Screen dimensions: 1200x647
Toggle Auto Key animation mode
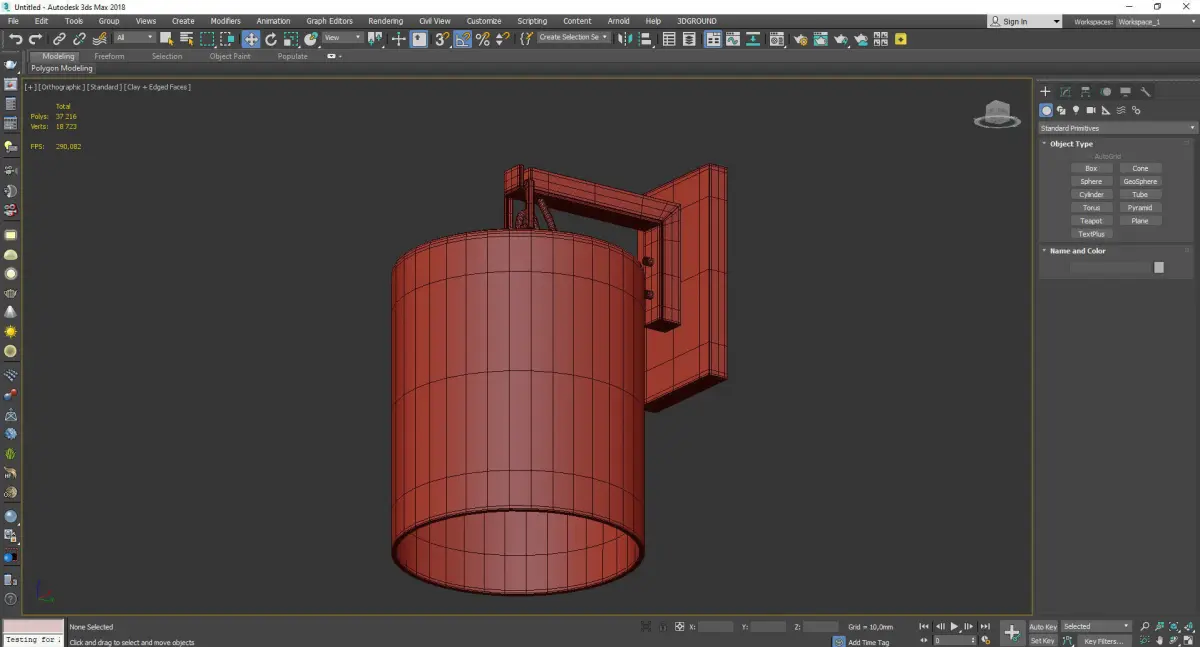click(1042, 627)
